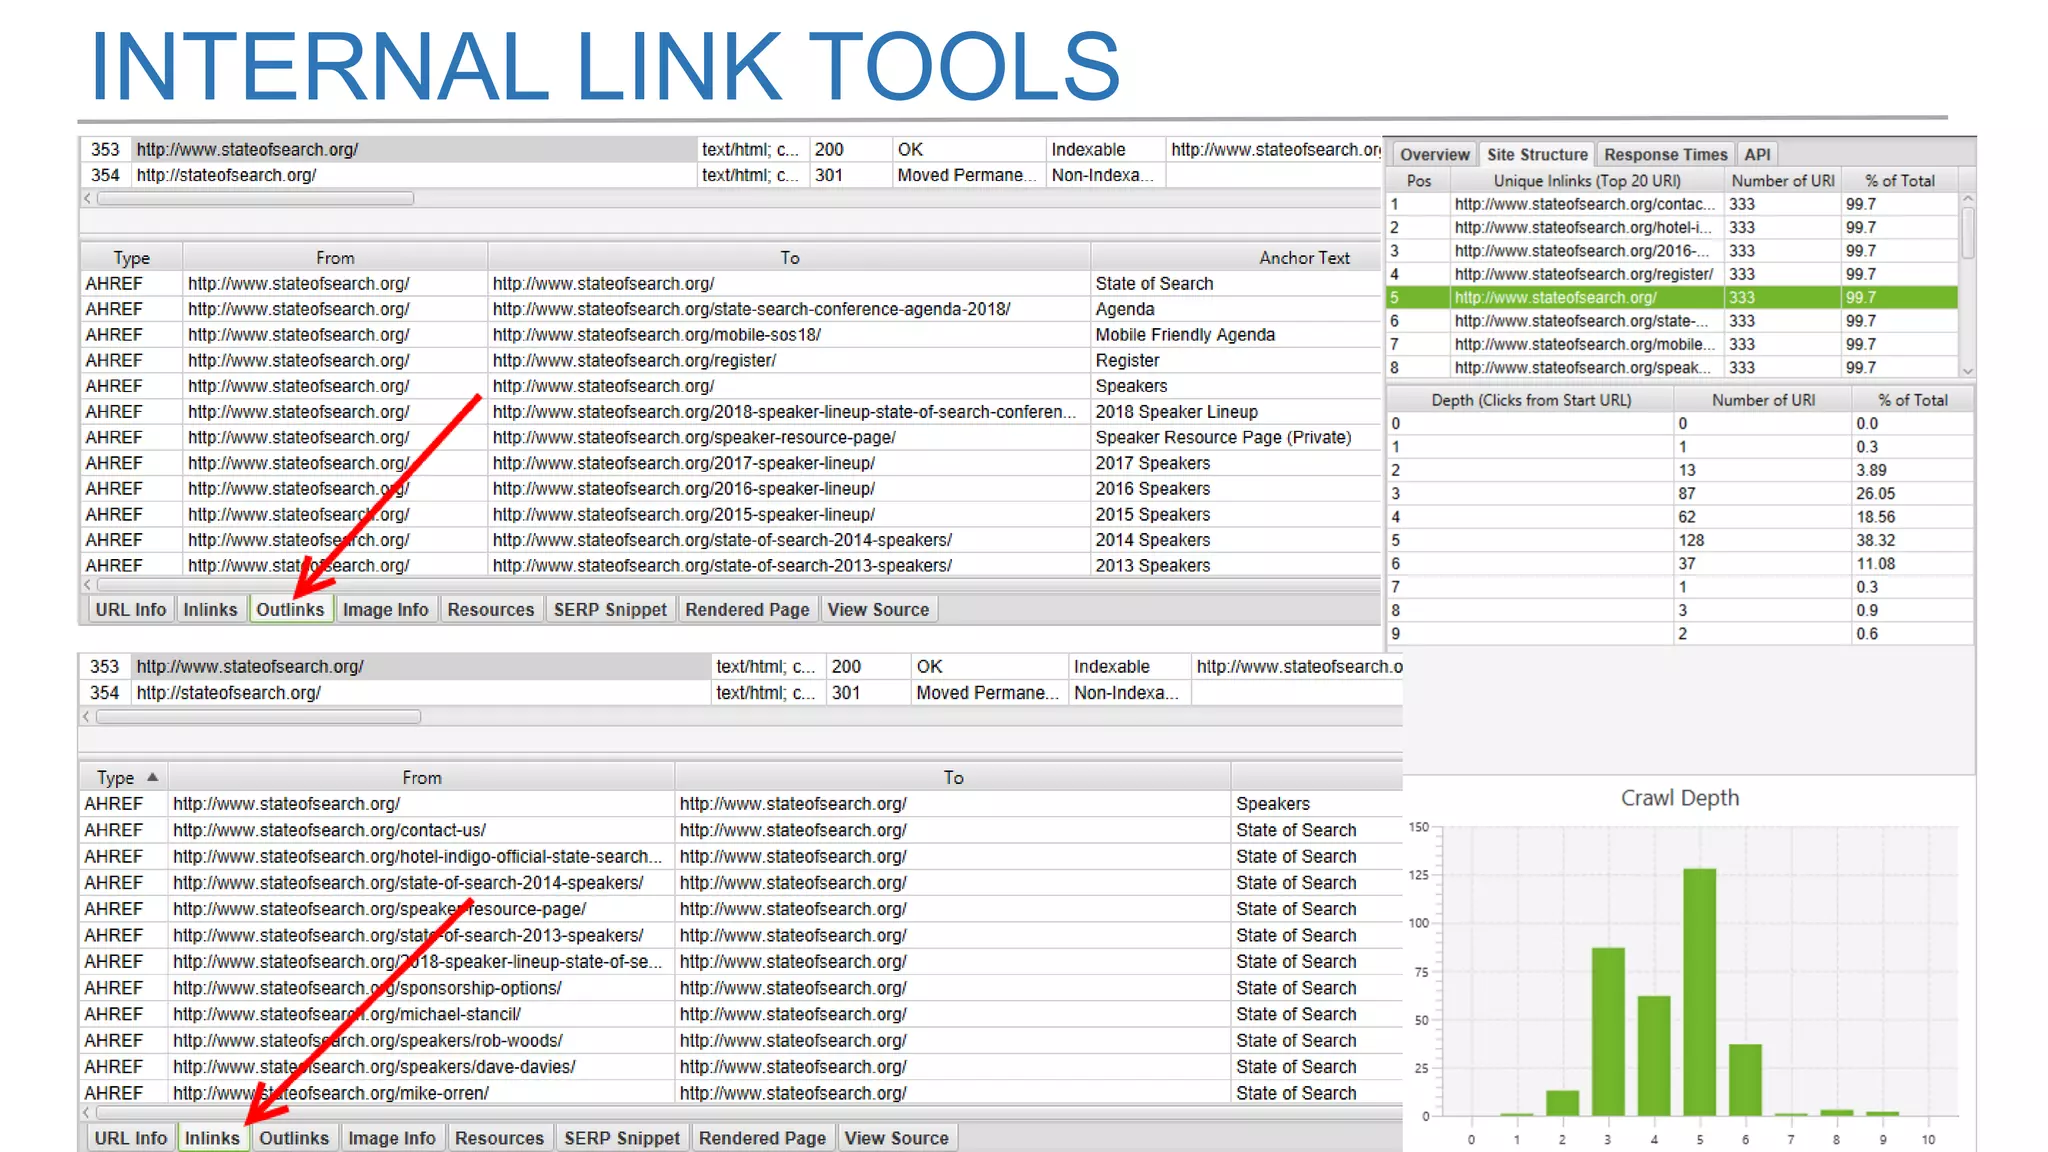Open Image Info tab in lower panel
The height and width of the screenshot is (1152, 2048).
pos(392,1138)
